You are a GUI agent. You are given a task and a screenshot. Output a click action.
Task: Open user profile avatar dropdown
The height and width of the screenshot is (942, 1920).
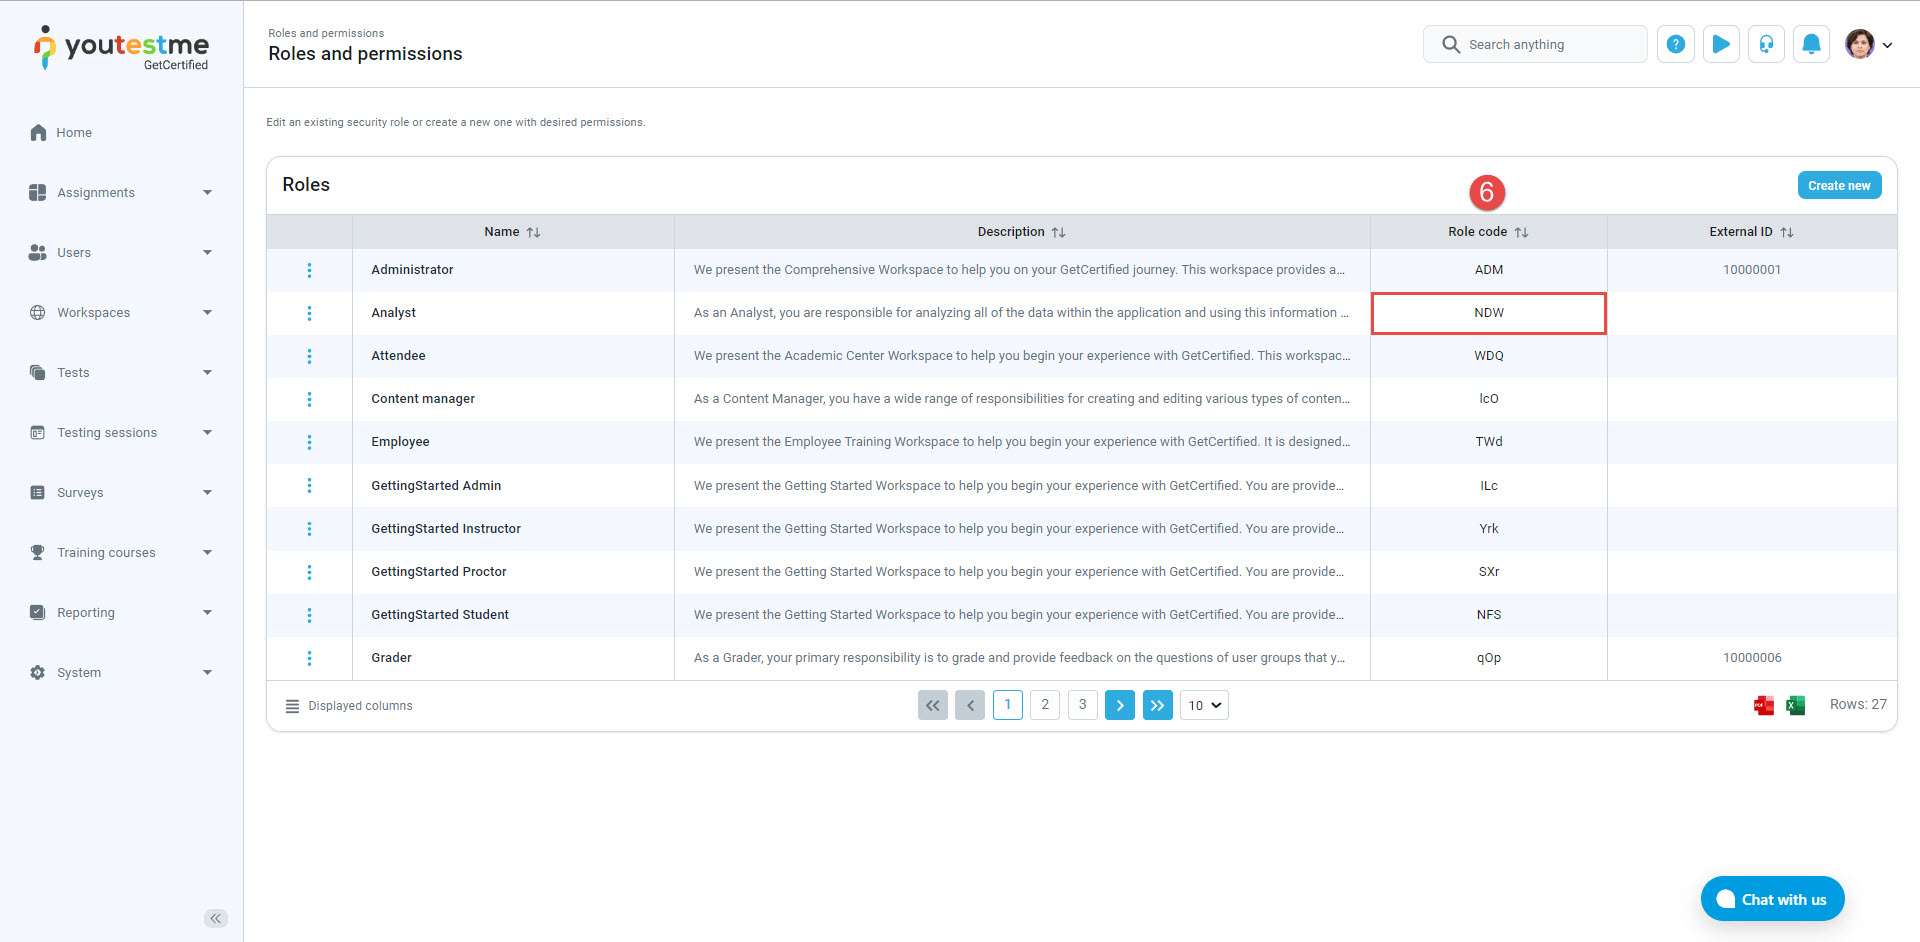[x=1868, y=44]
